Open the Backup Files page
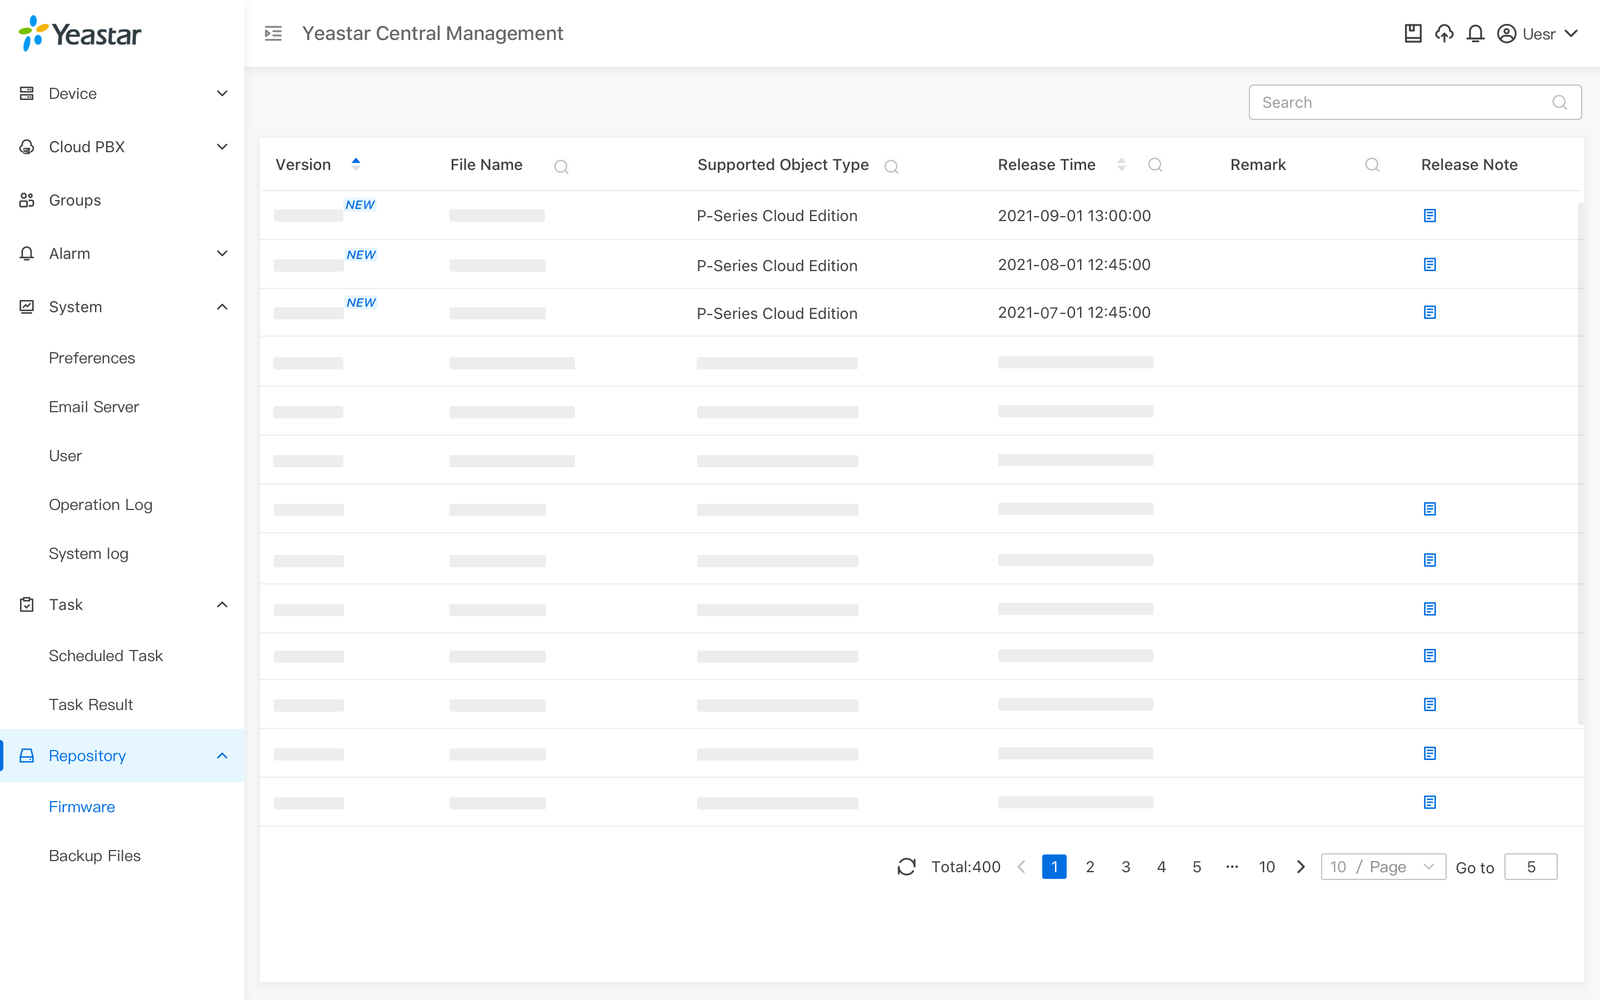 click(95, 856)
